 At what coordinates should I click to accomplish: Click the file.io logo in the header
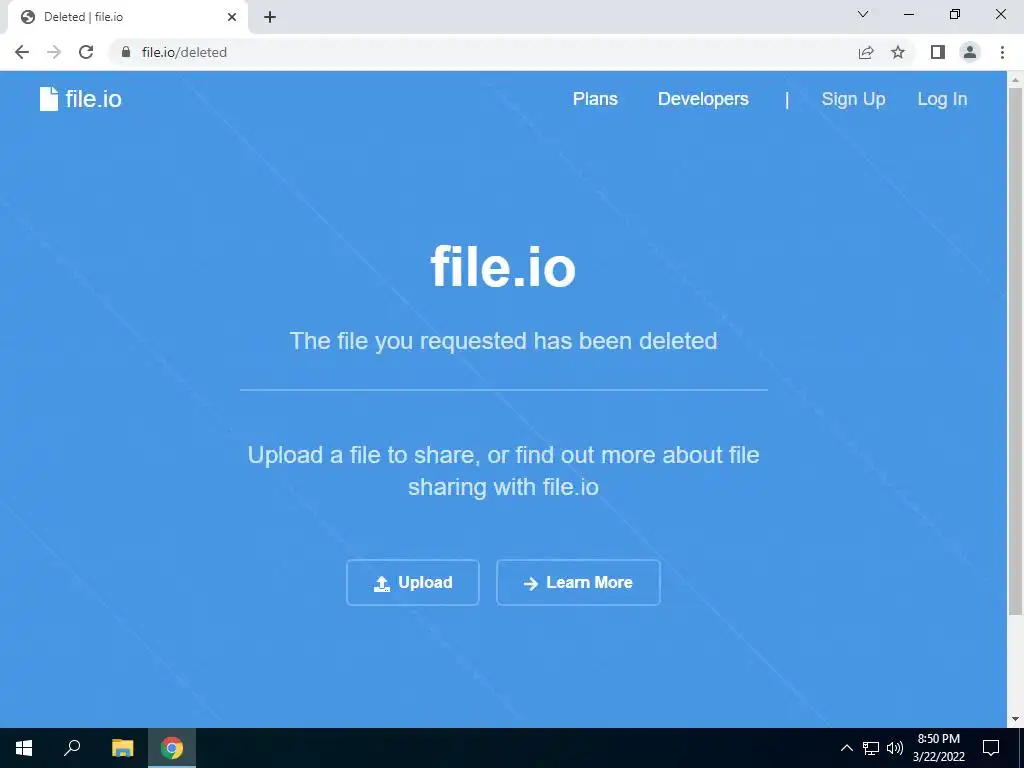tap(80, 99)
